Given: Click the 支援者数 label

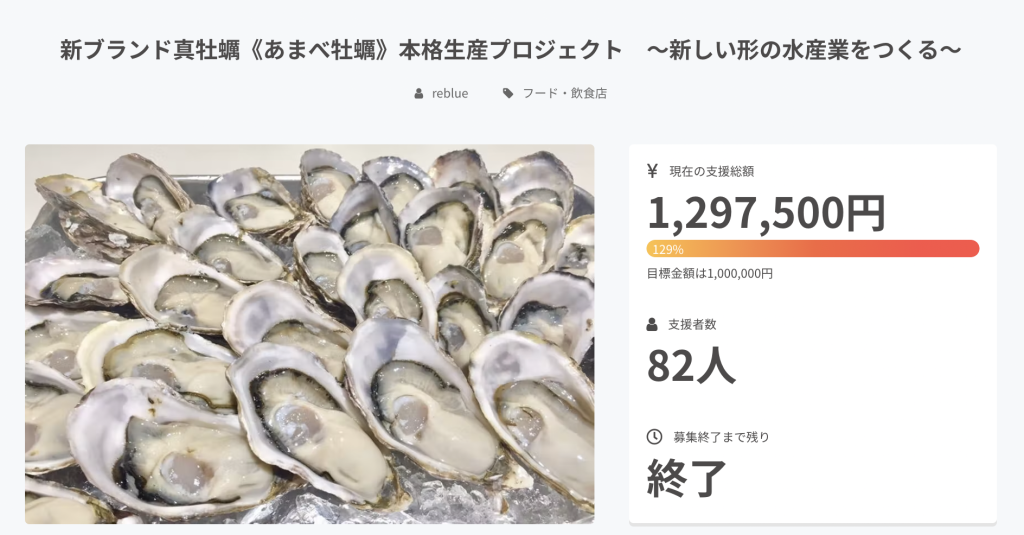Looking at the screenshot, I should point(692,324).
